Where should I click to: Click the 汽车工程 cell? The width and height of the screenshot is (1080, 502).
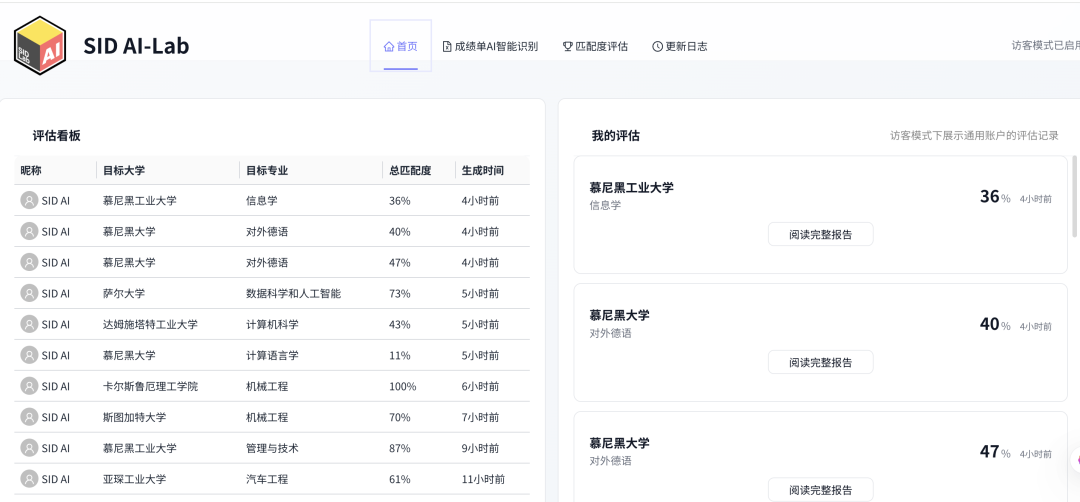(x=267, y=479)
